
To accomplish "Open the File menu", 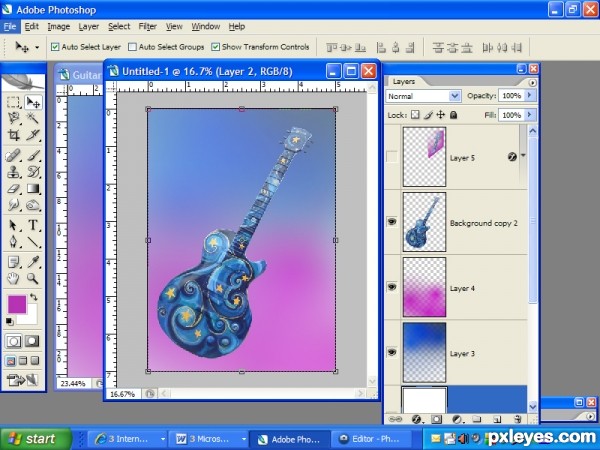I will (x=10, y=26).
